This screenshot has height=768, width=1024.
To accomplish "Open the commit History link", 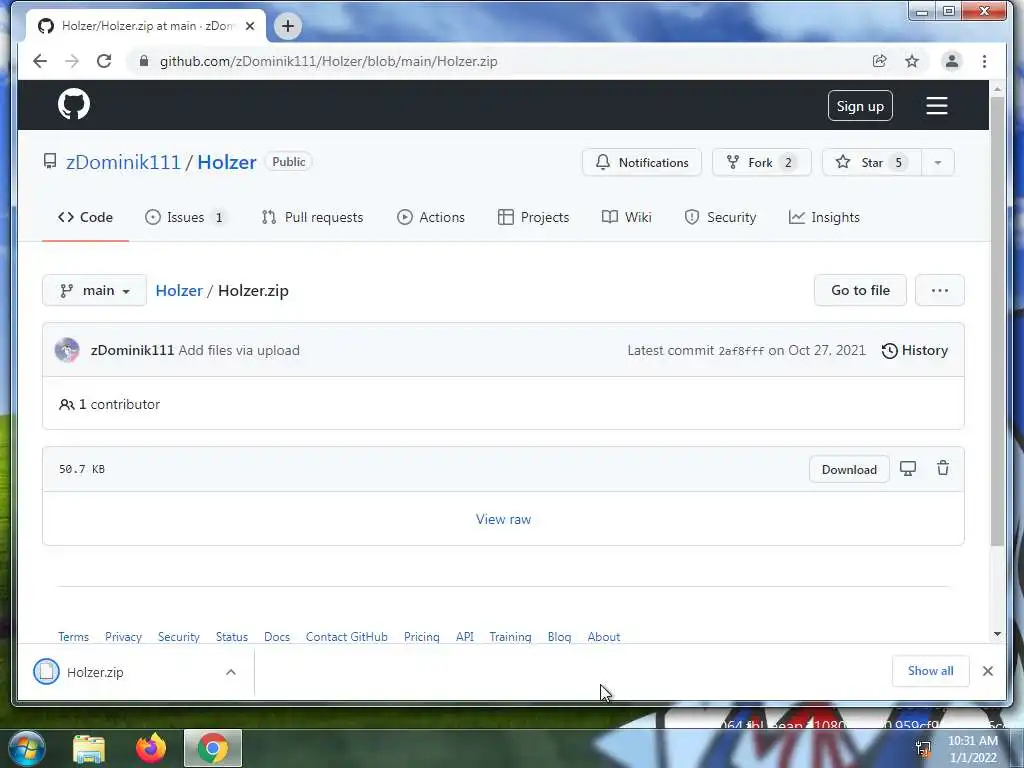I will coord(915,351).
